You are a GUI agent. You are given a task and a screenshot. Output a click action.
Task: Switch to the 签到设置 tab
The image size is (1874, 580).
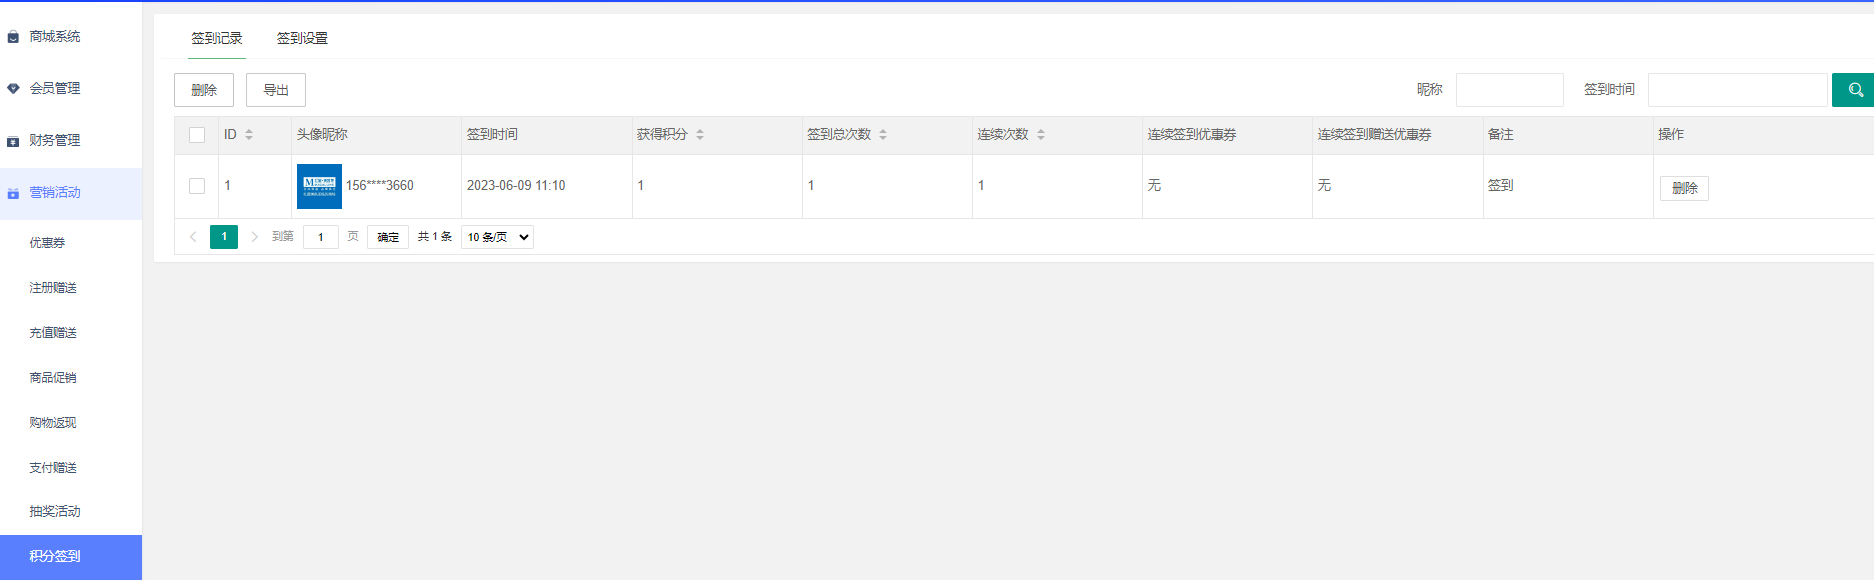[302, 38]
